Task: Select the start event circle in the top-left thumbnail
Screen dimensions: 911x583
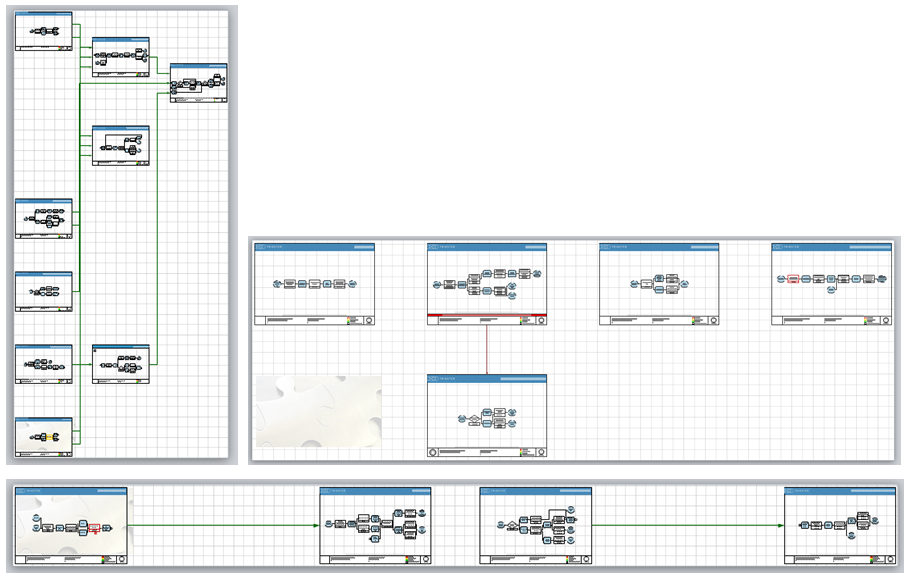Action: 31,31
